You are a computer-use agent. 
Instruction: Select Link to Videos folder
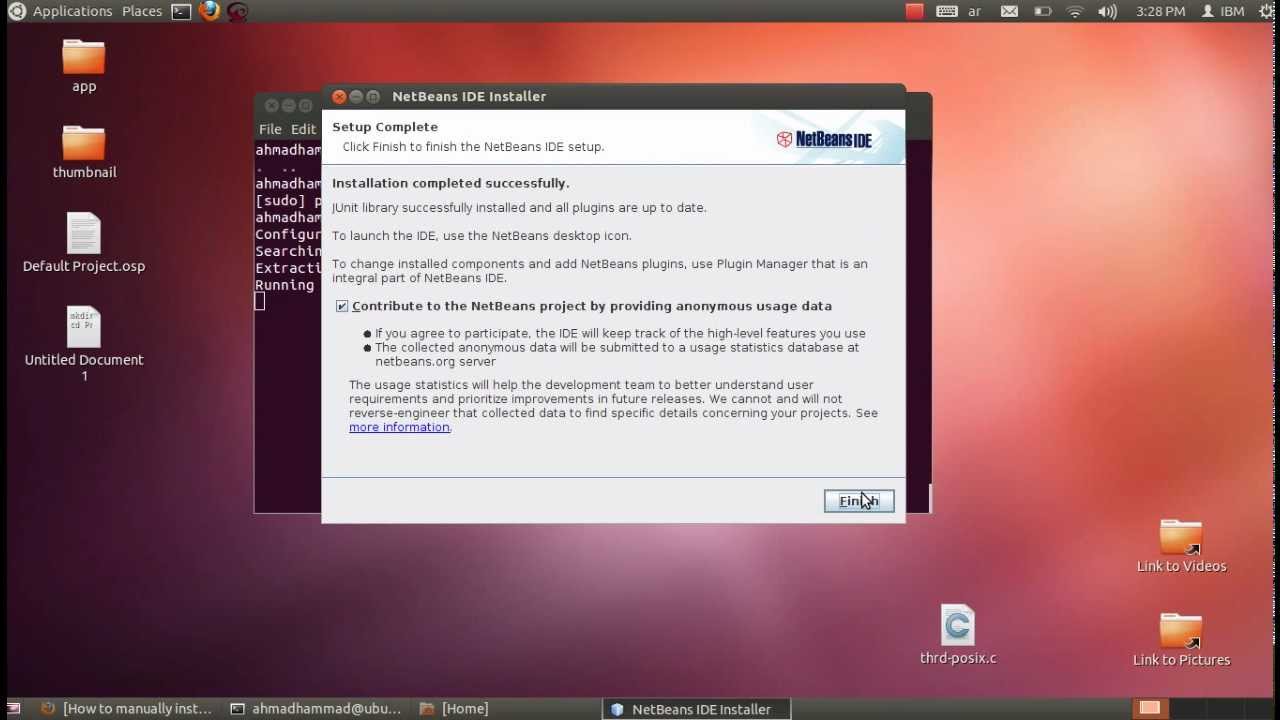(x=1181, y=546)
